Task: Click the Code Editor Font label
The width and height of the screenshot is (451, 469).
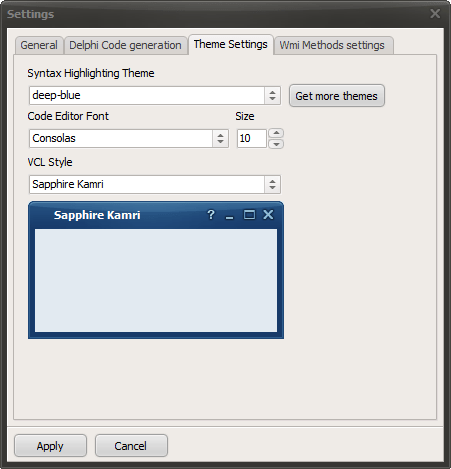Action: coord(68,116)
